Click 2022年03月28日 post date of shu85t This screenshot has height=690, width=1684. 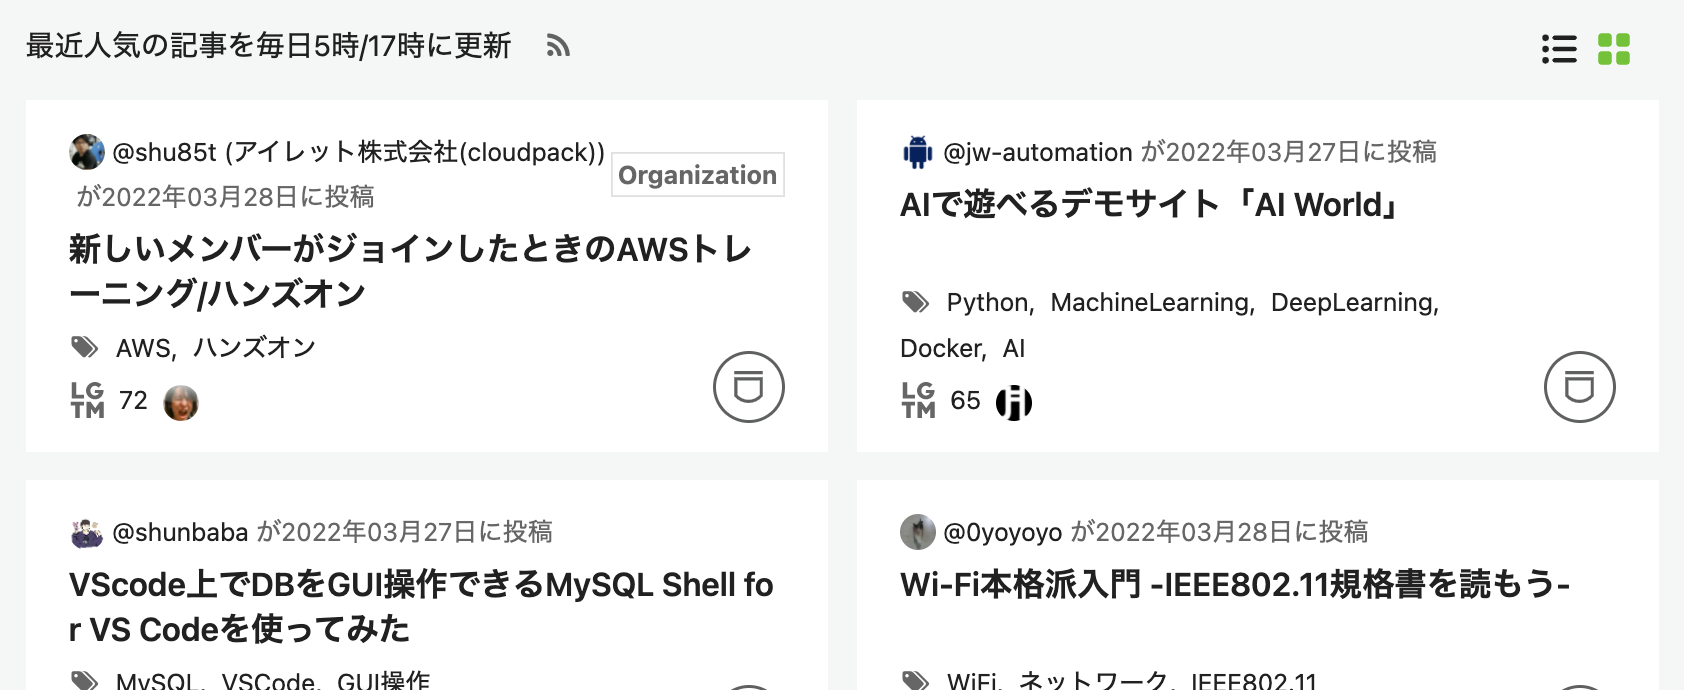tap(201, 197)
